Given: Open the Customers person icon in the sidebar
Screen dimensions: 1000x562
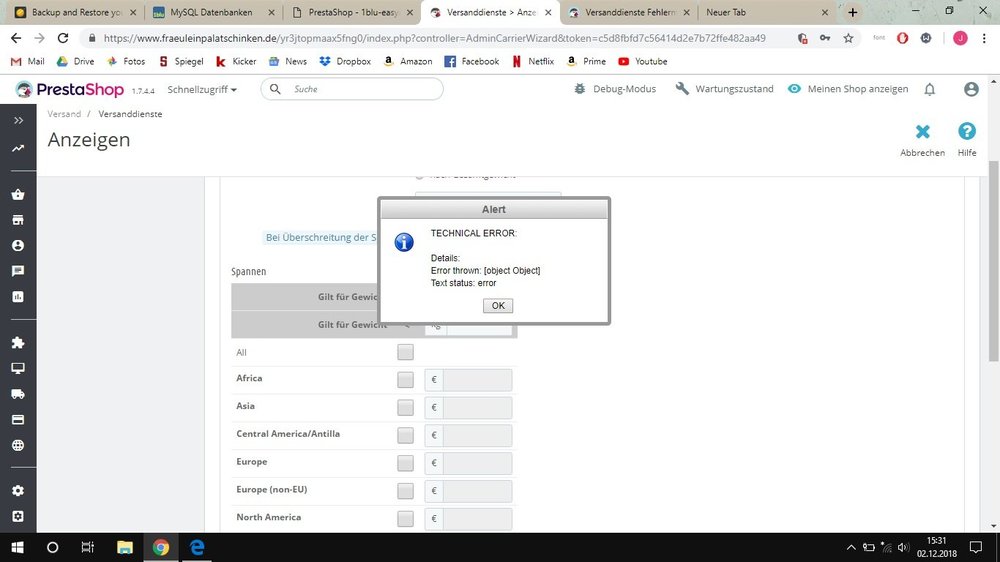Looking at the screenshot, I should point(18,246).
